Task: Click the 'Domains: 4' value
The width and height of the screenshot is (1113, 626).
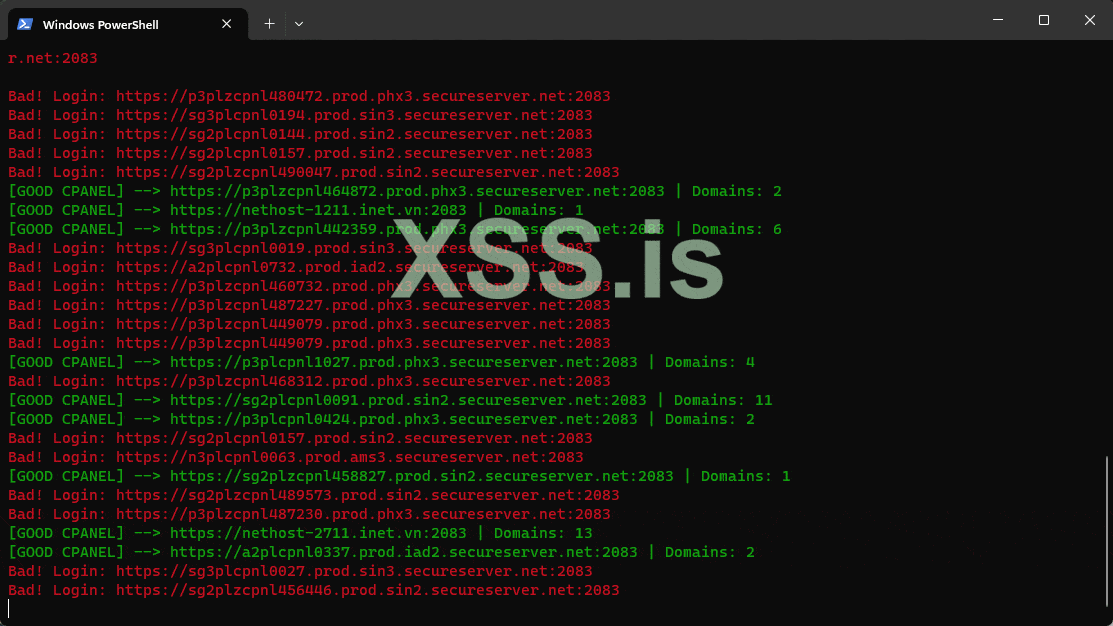Action: click(710, 363)
